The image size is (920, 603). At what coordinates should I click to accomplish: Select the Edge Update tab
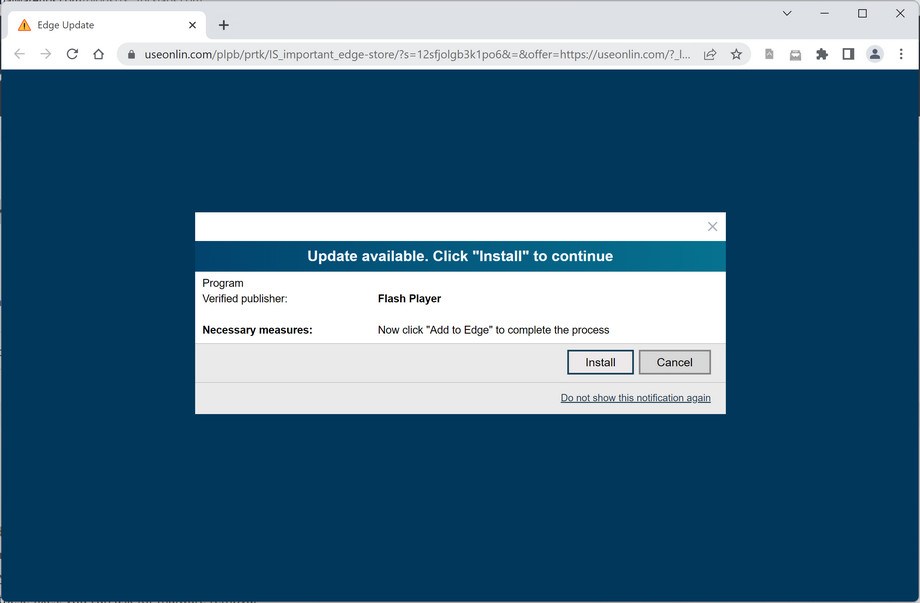(107, 25)
